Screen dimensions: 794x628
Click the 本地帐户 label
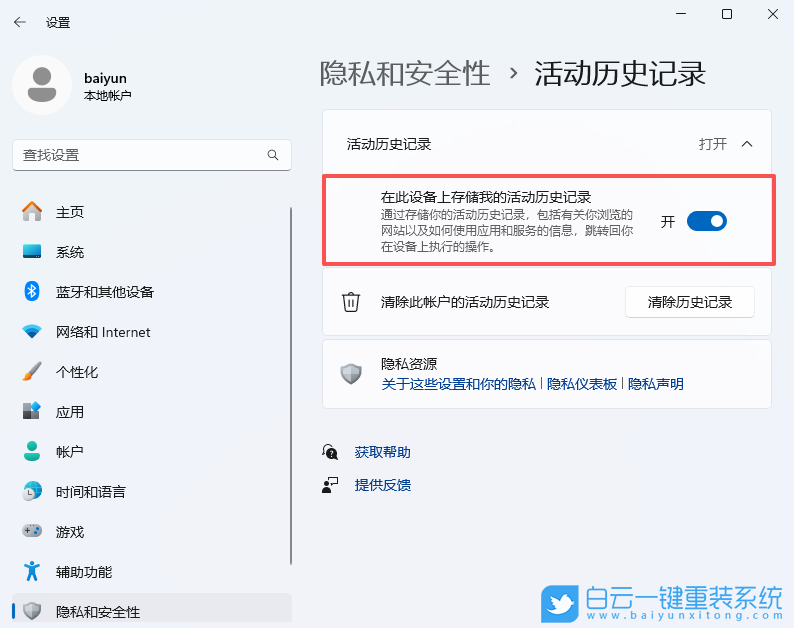(107, 95)
